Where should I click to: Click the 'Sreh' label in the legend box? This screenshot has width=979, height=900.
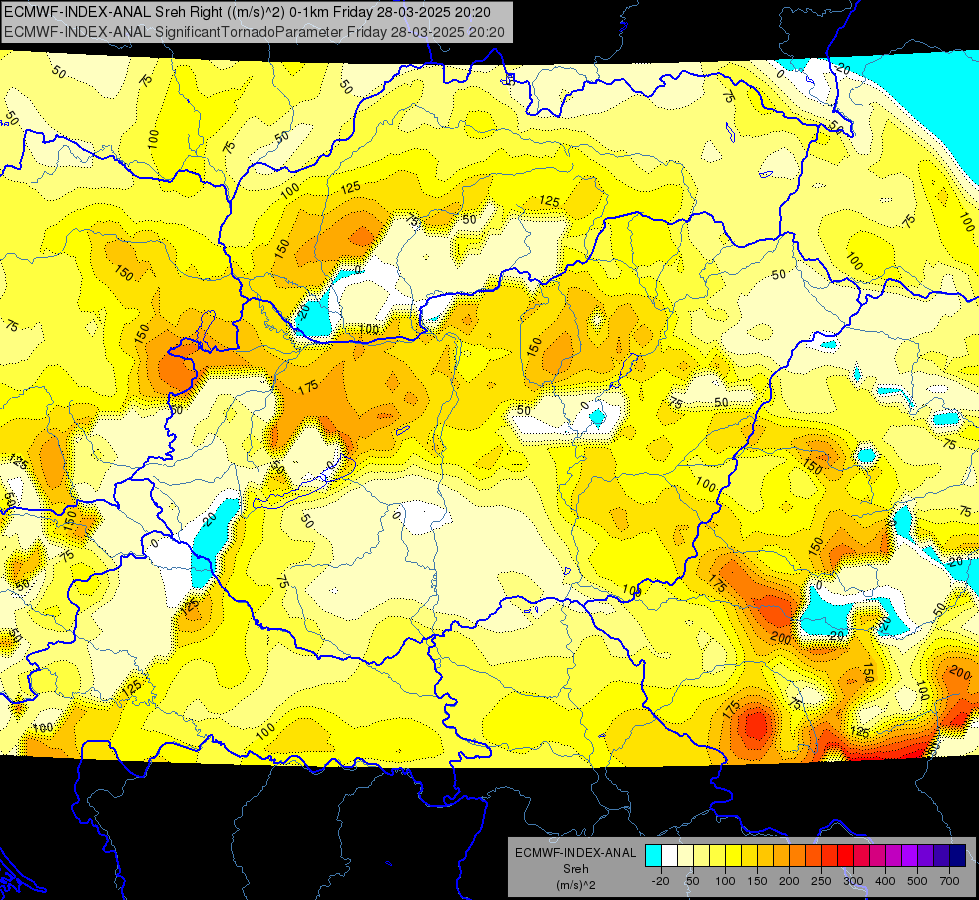coord(576,869)
